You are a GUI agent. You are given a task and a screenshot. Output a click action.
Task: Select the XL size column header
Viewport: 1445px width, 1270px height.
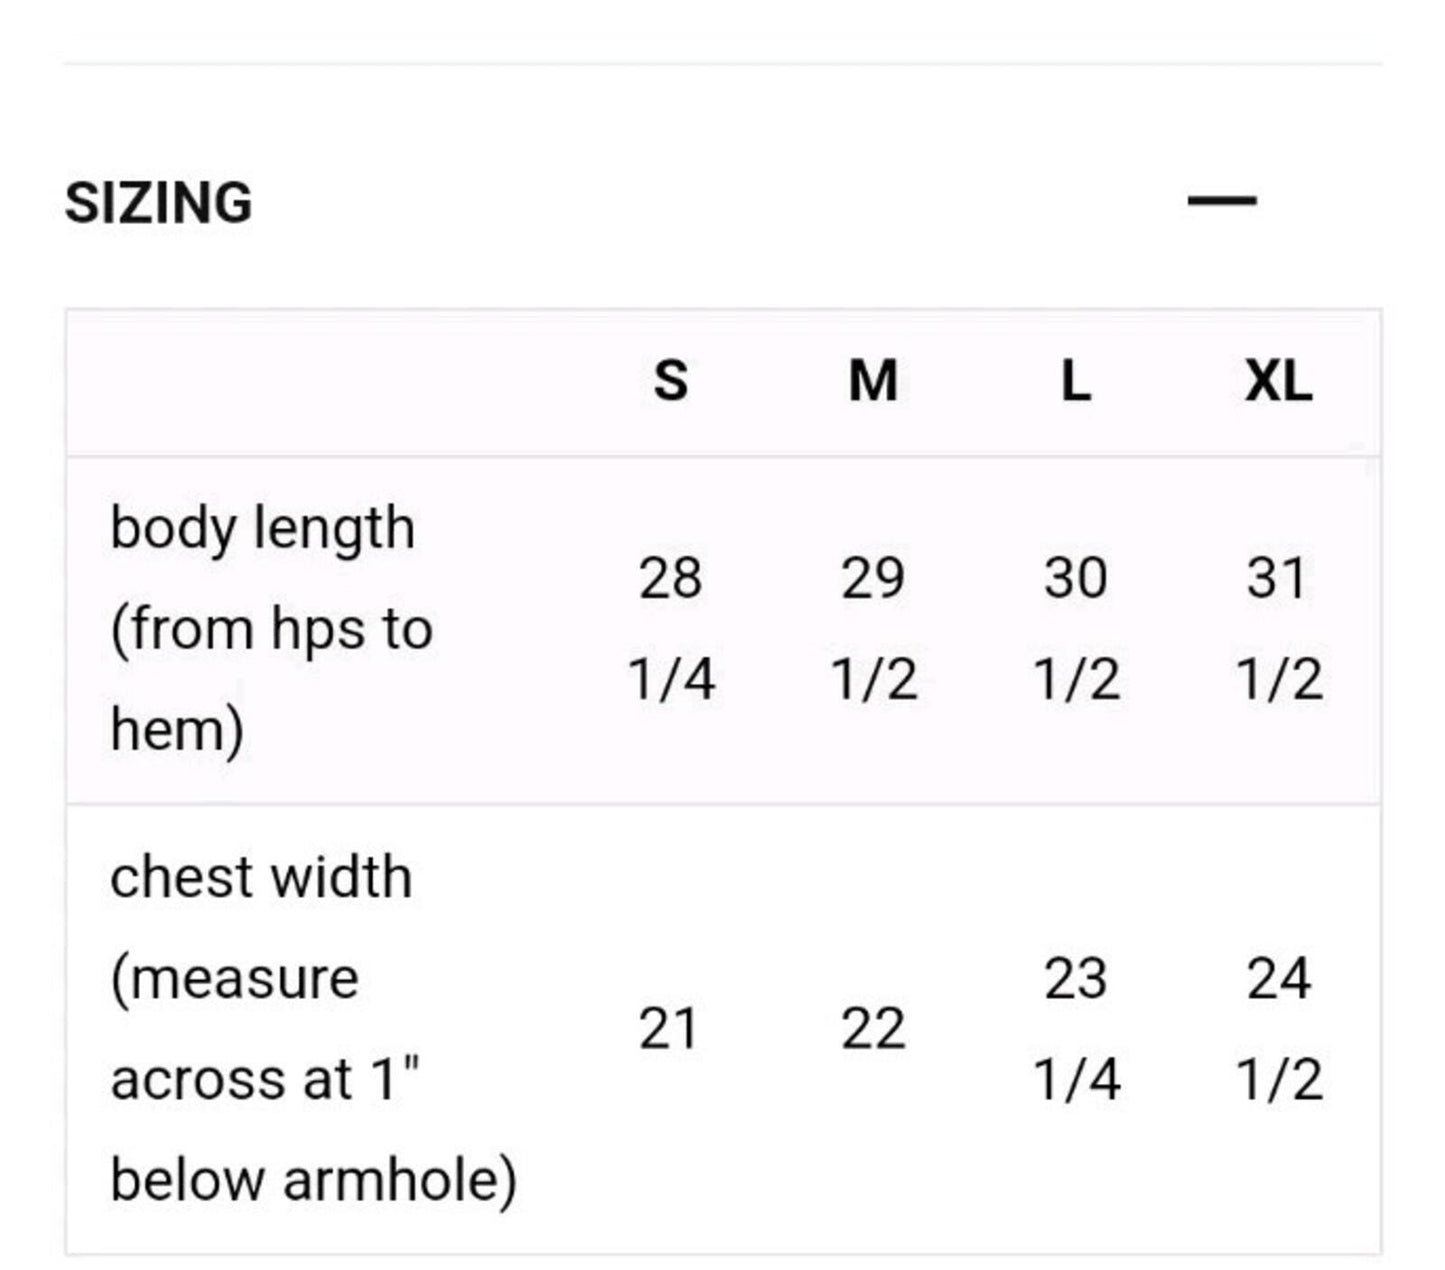tap(1278, 381)
